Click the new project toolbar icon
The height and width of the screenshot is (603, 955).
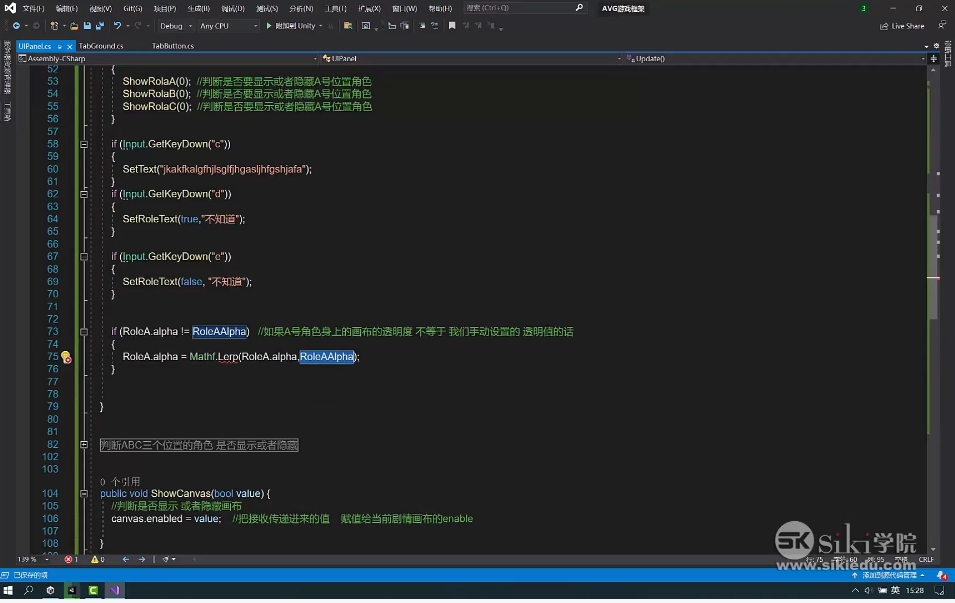pyautogui.click(x=54, y=26)
